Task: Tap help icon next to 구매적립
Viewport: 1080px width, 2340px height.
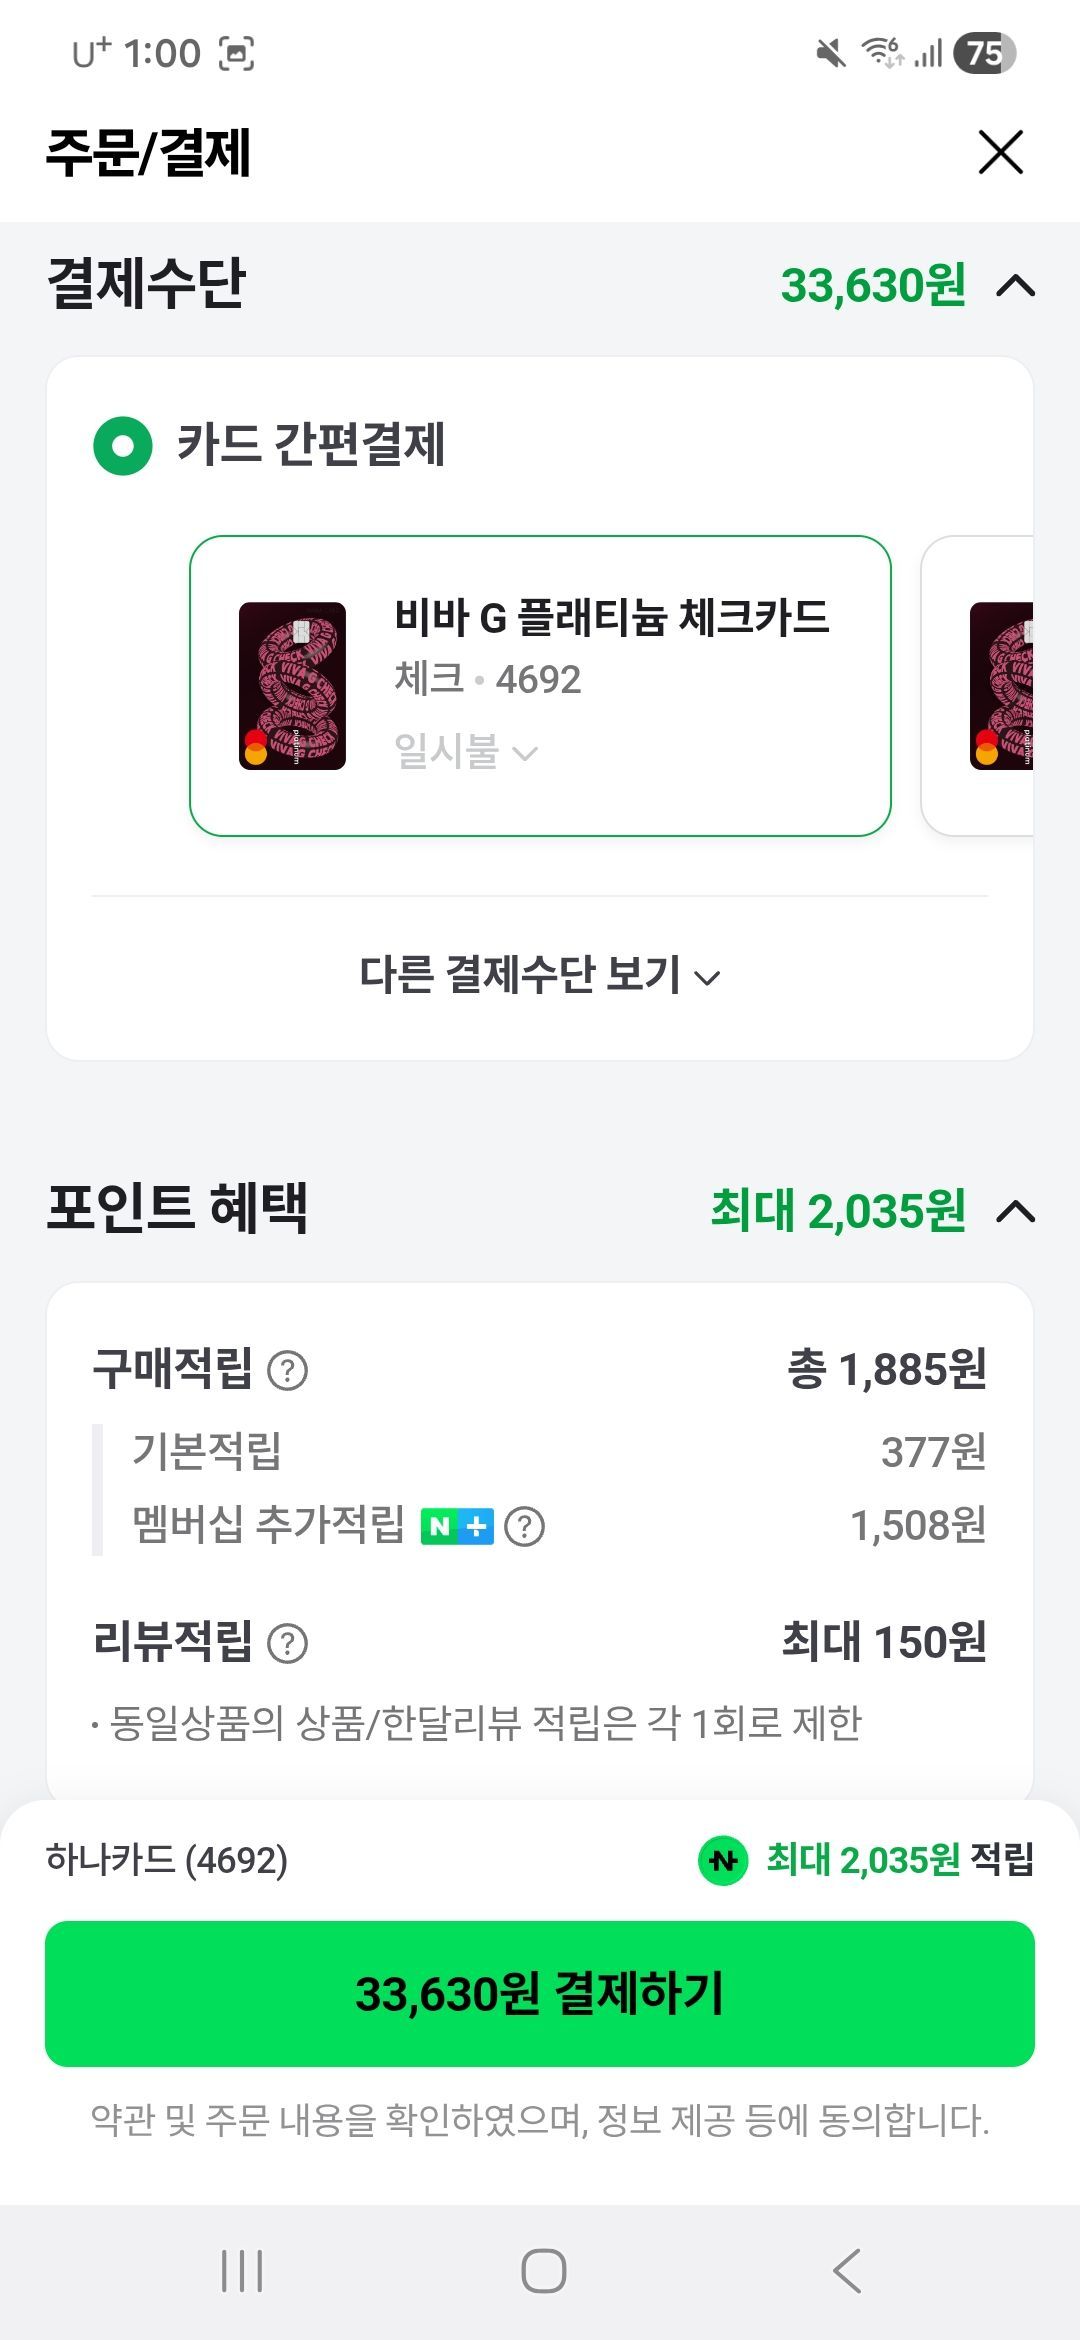Action: click(288, 1370)
